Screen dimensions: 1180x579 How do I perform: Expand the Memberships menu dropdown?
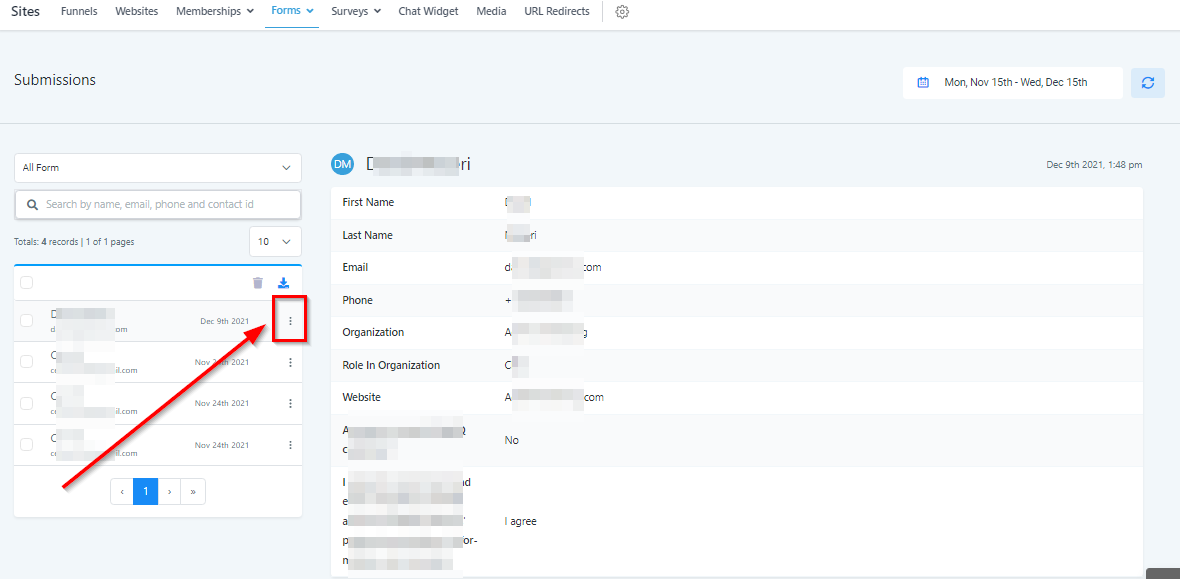point(214,12)
